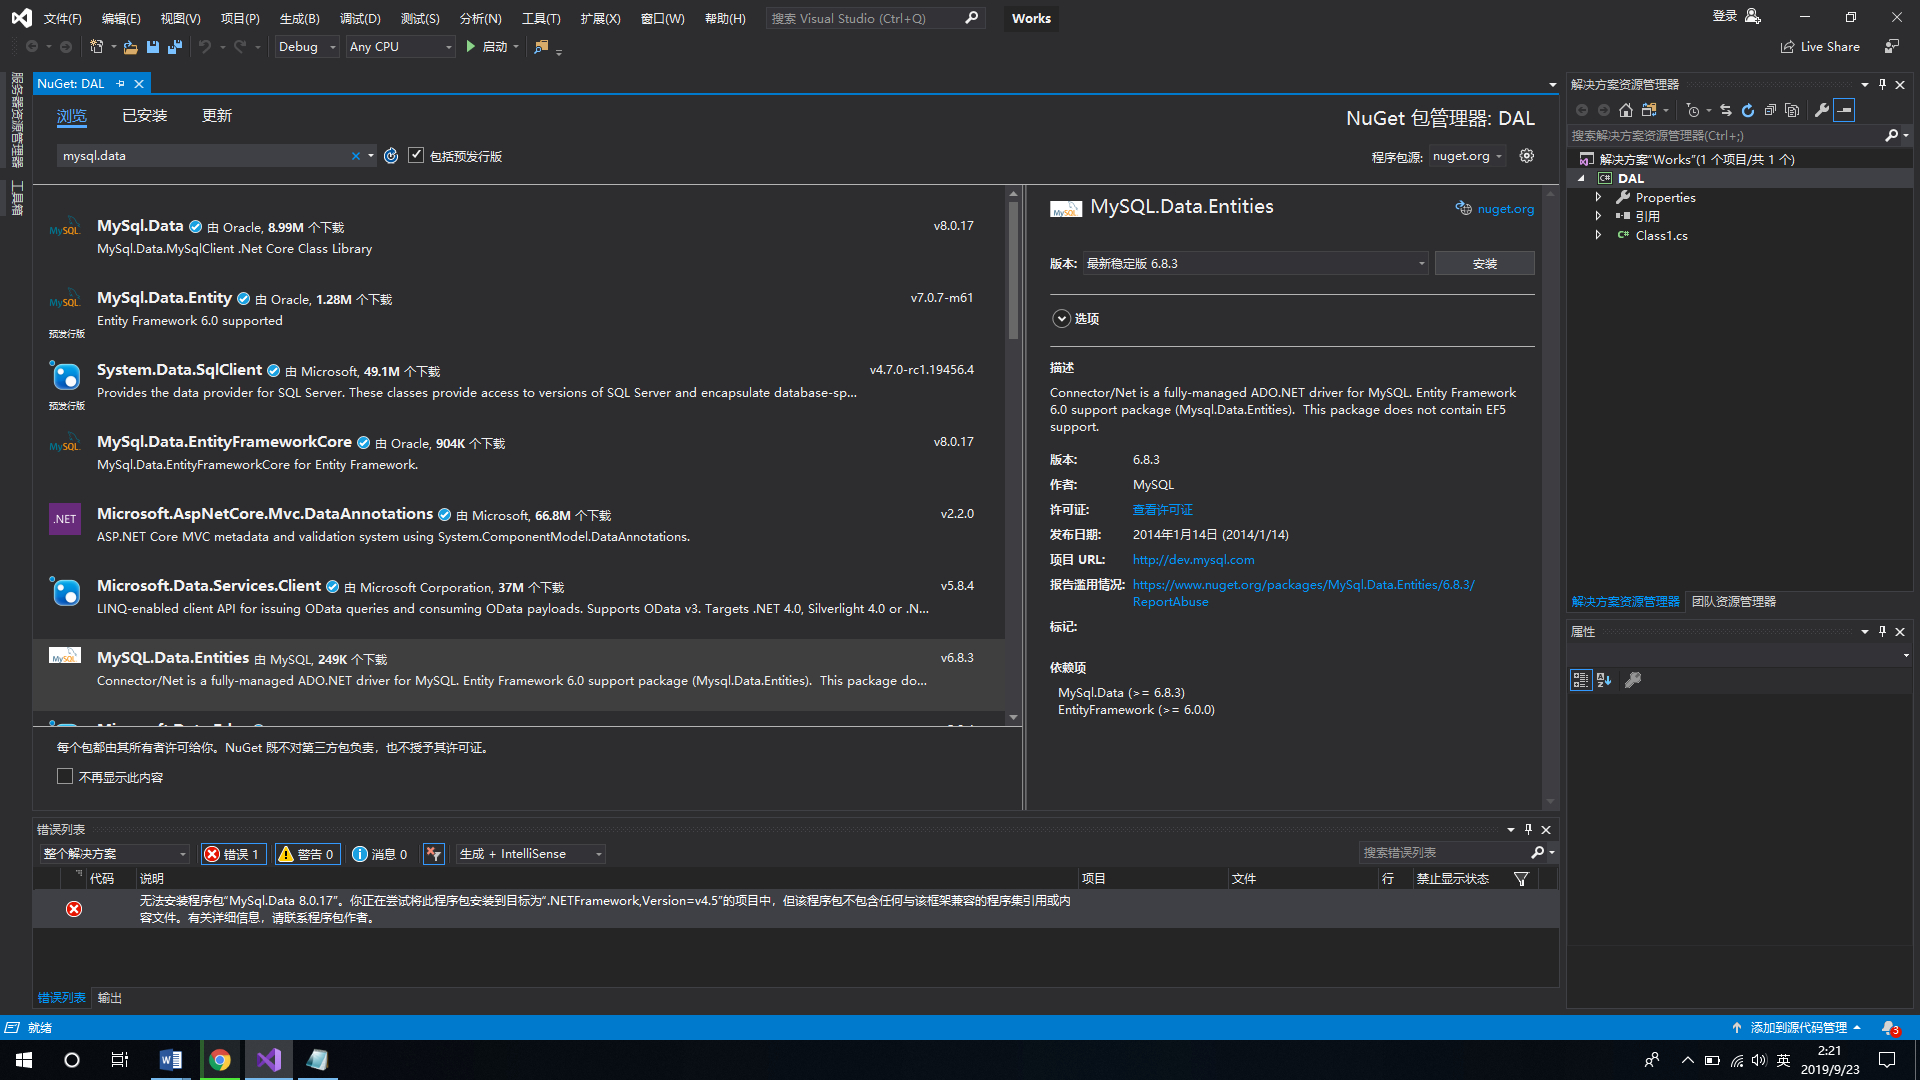Open Task View on the taskbar
Screen dimensions: 1920x1080
click(120, 1060)
